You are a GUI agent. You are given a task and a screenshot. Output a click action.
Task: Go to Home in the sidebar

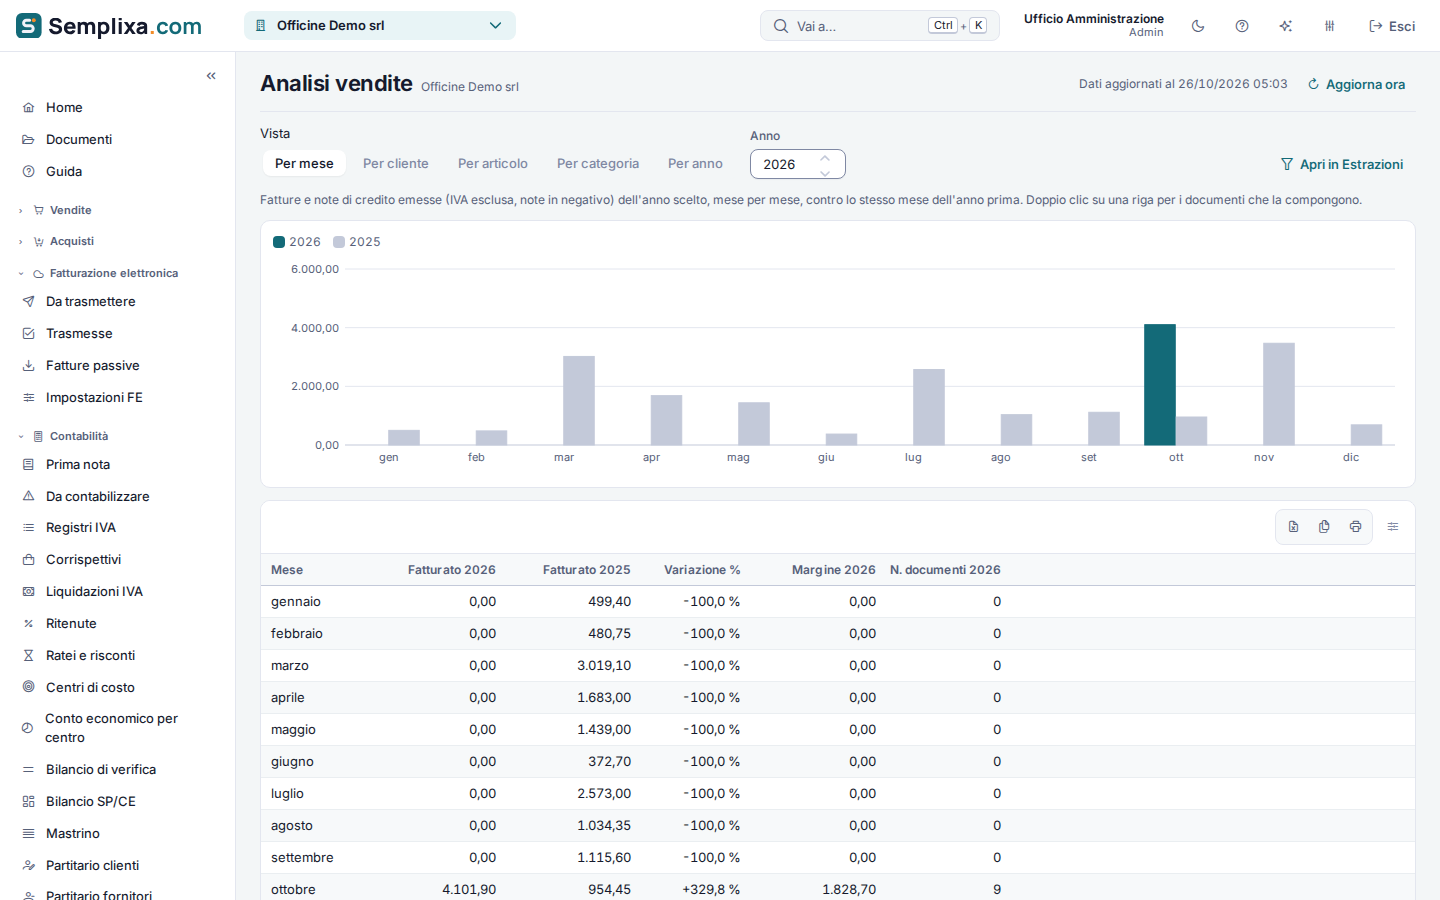(64, 108)
